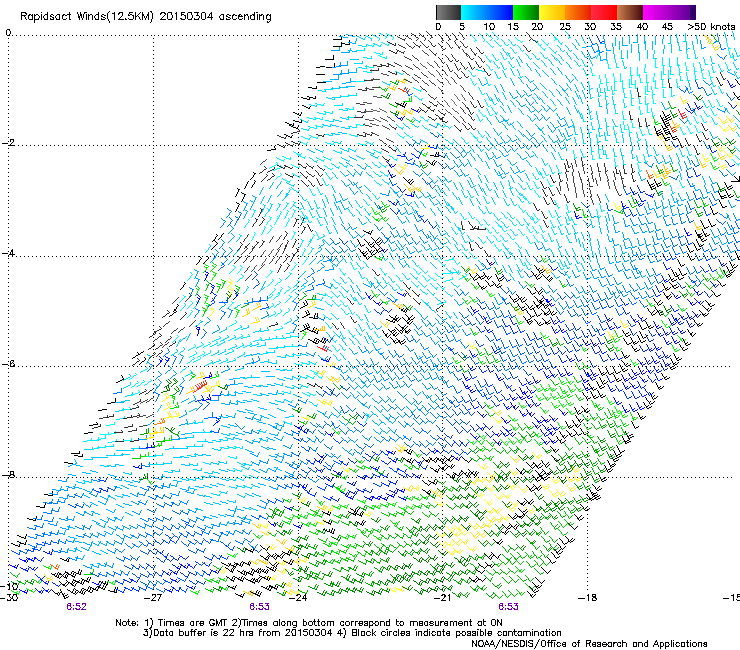The image size is (740, 650).
Task: Click the 'Rapidsact Winds(12.5KM) 20150304 ascending' title
Action: (145, 17)
